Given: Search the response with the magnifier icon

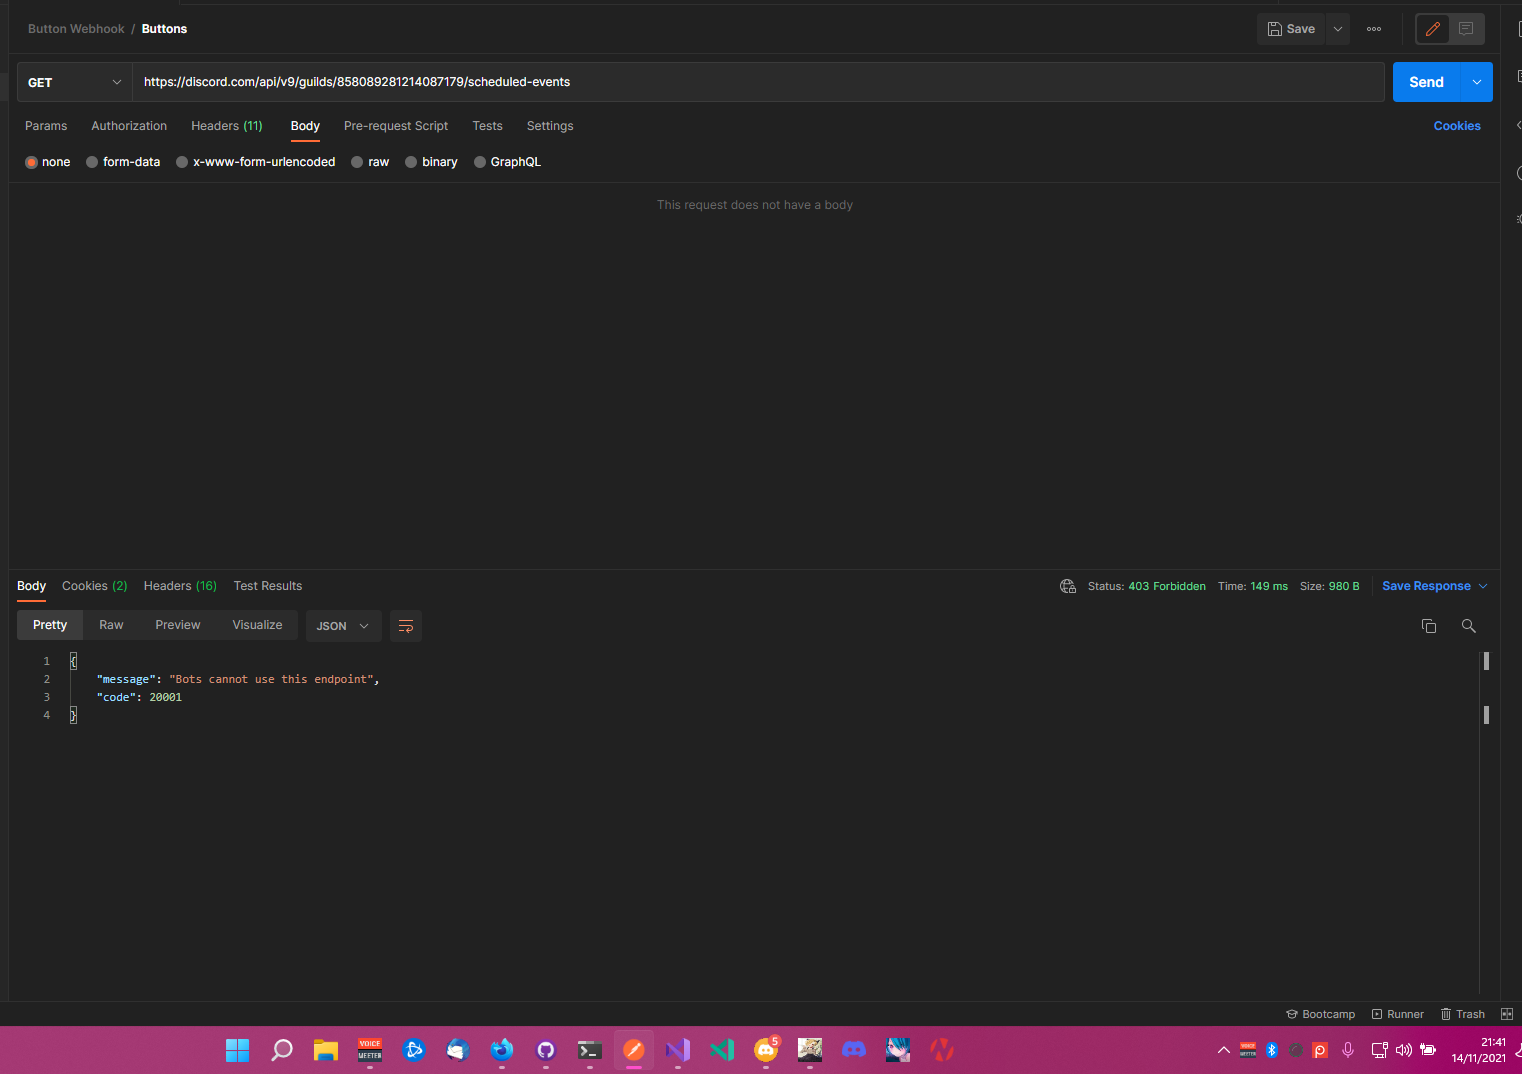Looking at the screenshot, I should [x=1469, y=626].
